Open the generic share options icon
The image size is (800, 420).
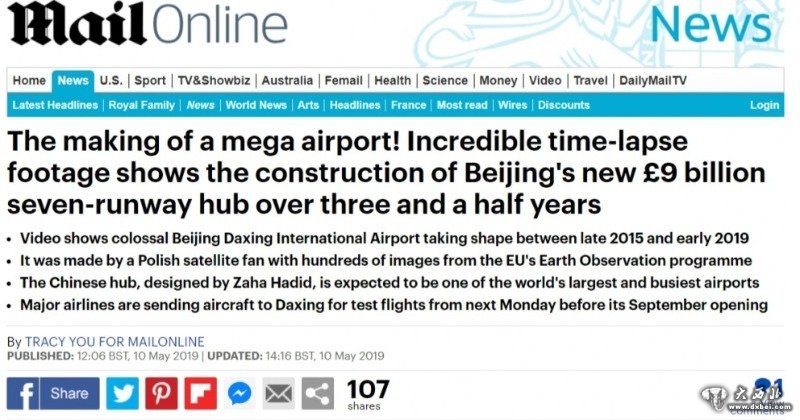tap(317, 393)
